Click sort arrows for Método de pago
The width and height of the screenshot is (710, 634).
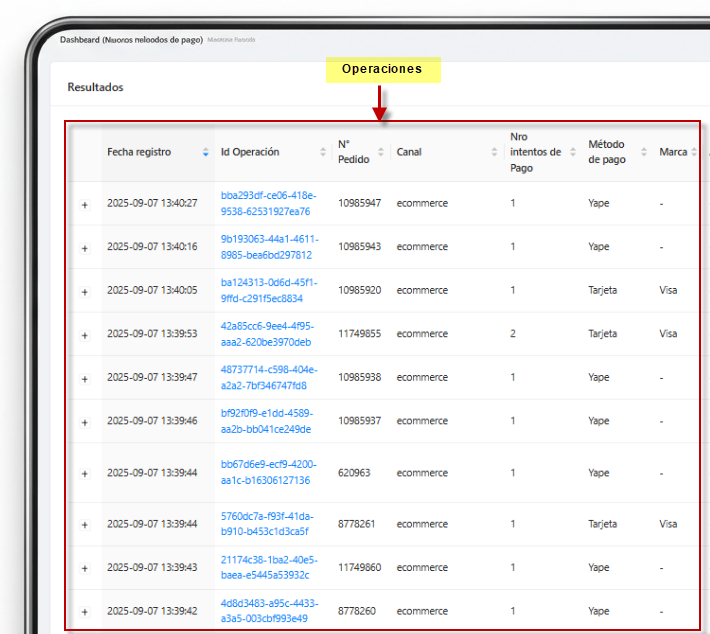point(644,153)
